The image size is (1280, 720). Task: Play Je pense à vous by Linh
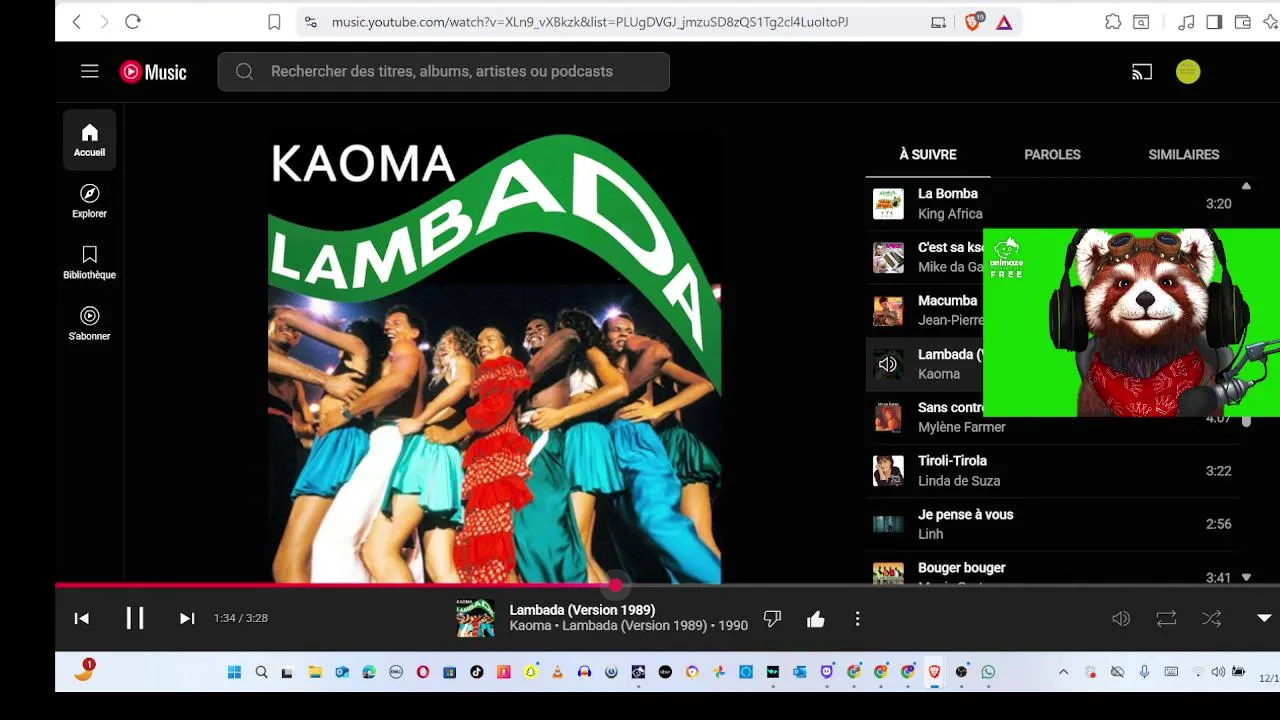pos(1052,524)
